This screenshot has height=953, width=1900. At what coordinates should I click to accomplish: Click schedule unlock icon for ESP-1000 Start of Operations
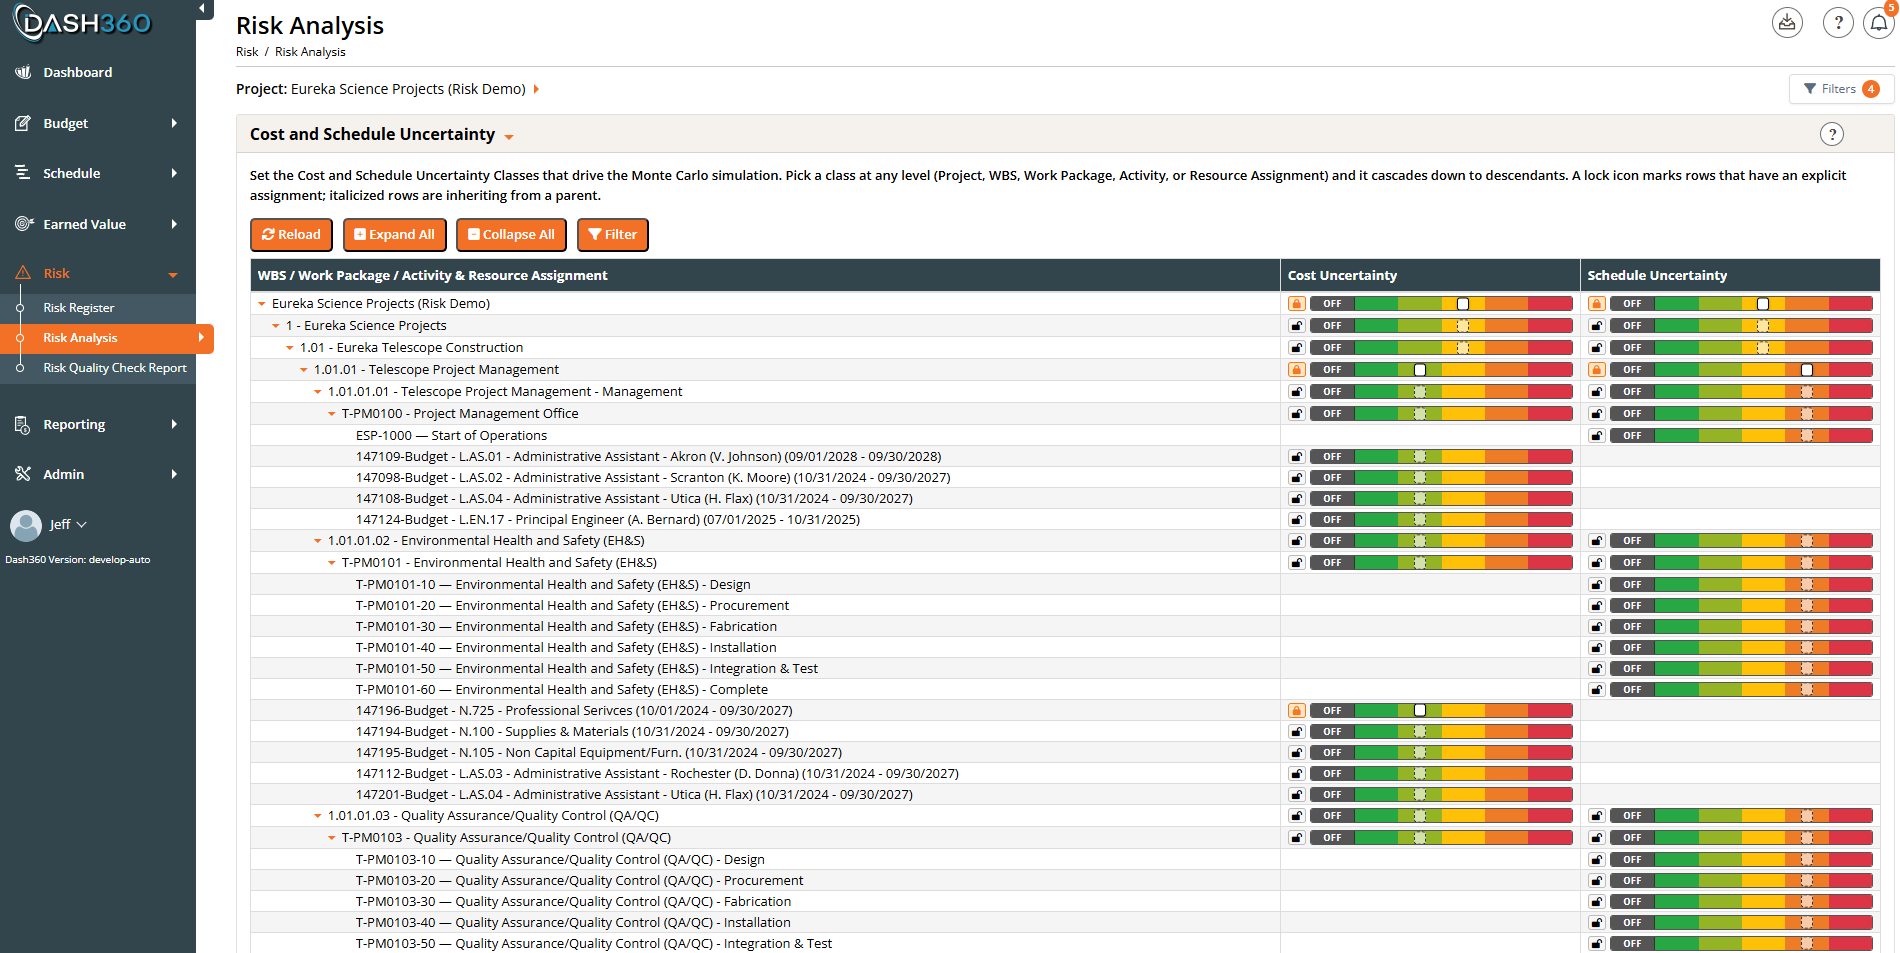tap(1597, 435)
